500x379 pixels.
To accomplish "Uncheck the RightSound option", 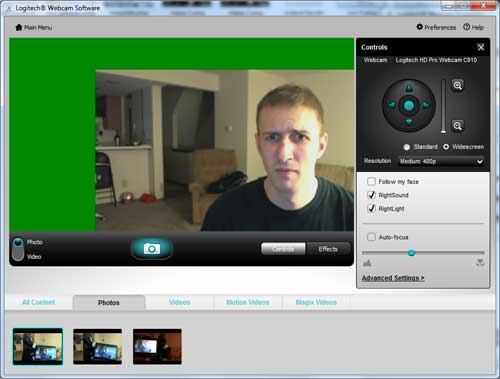I will tap(371, 195).
